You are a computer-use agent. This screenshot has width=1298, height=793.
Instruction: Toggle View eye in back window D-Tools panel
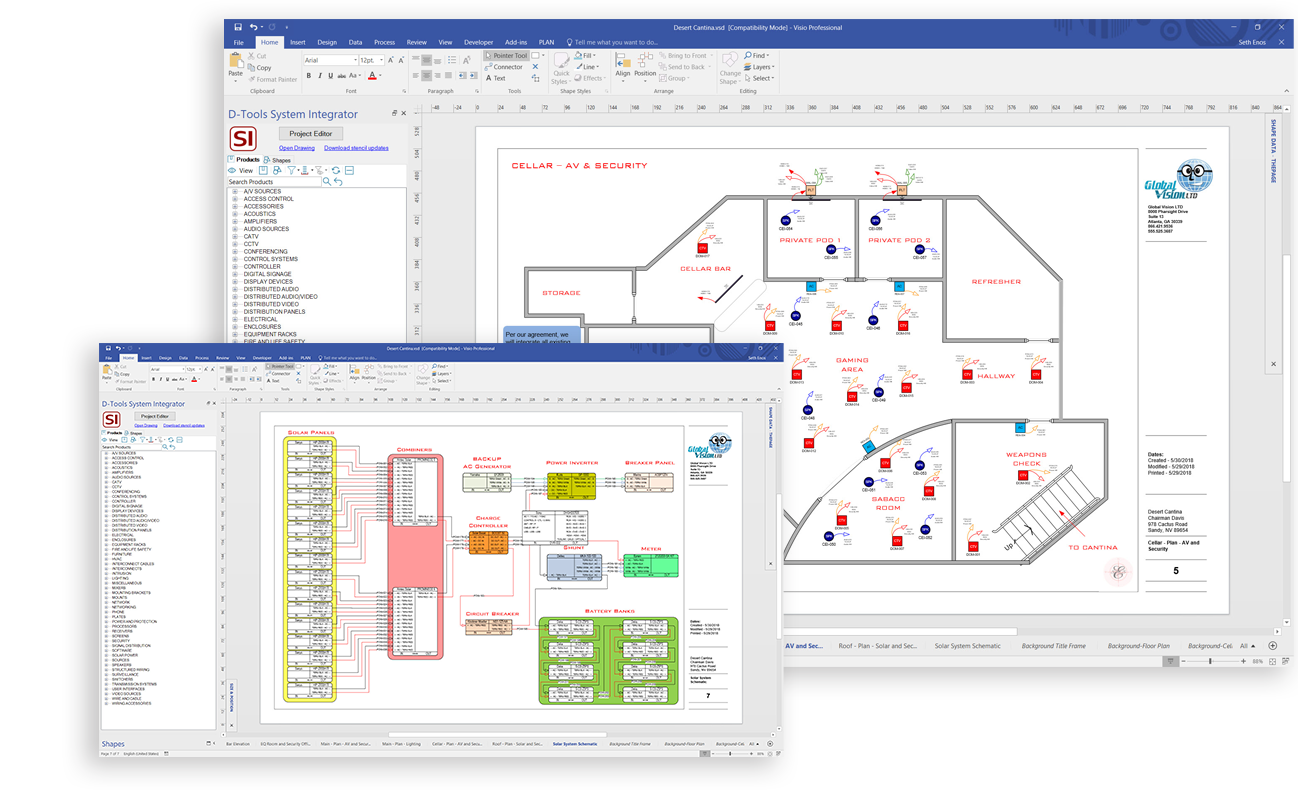coord(232,170)
